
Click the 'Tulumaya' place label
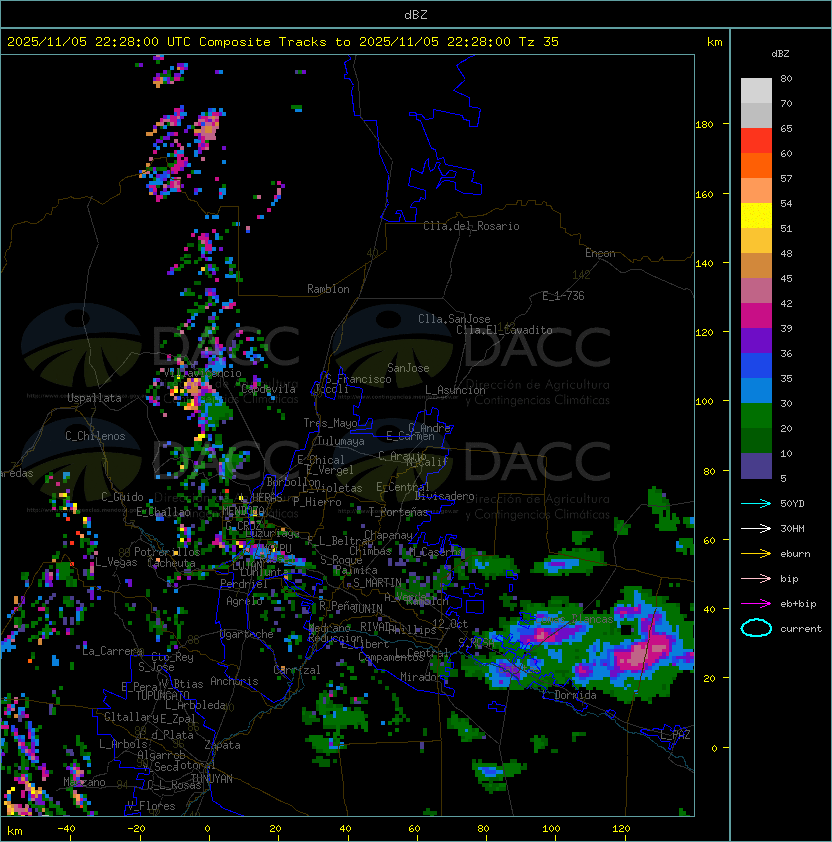click(341, 441)
